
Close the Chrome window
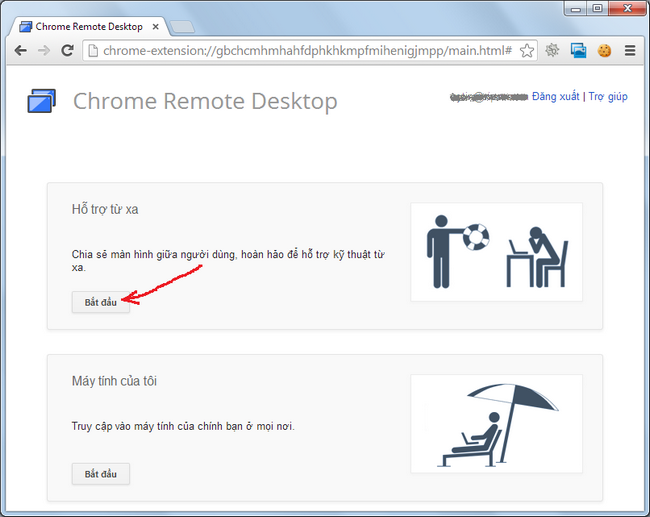pos(625,9)
